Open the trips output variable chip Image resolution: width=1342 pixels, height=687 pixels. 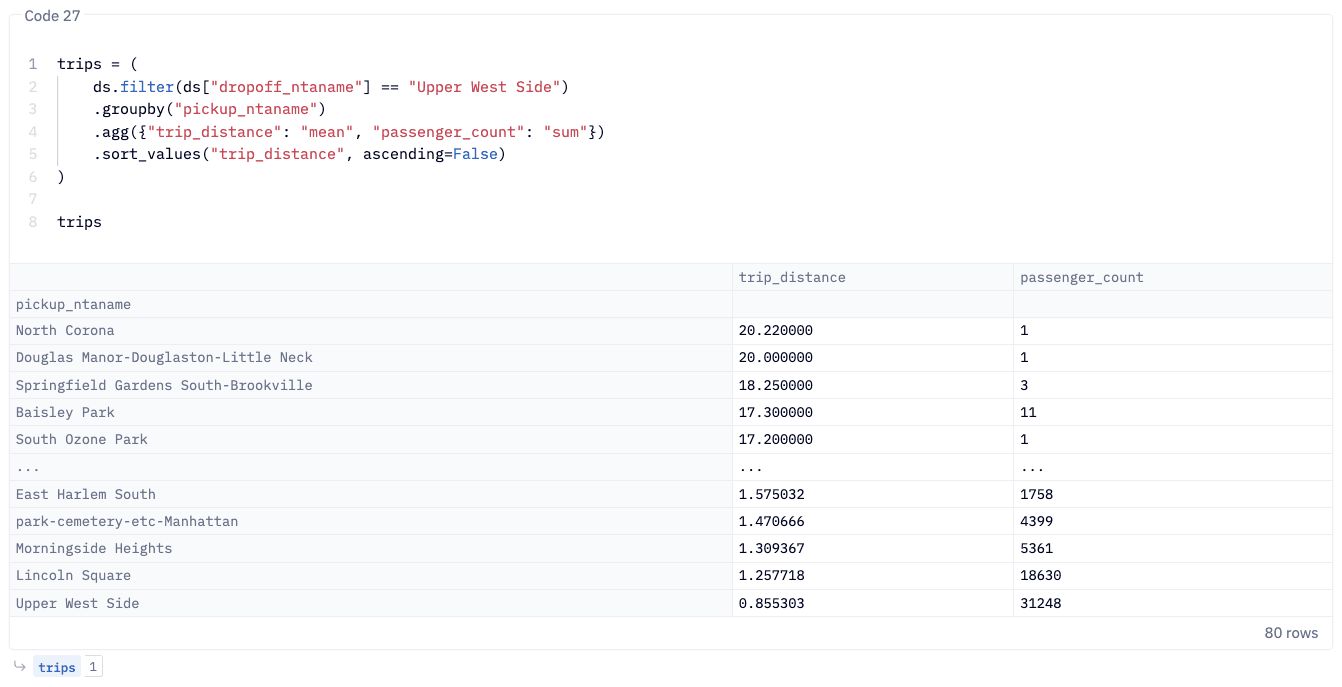[x=57, y=667]
